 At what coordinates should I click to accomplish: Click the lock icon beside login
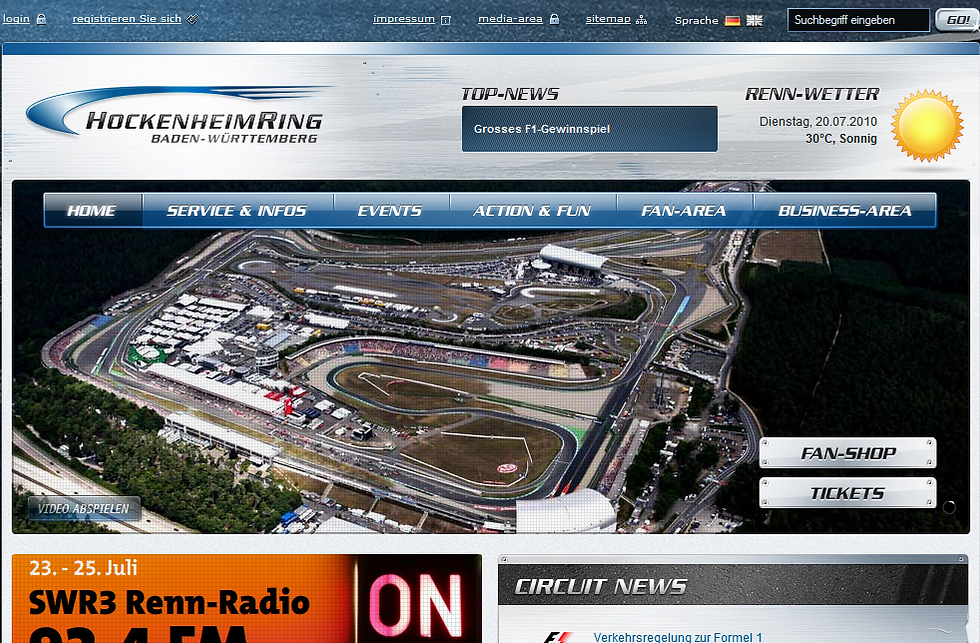tap(41, 19)
